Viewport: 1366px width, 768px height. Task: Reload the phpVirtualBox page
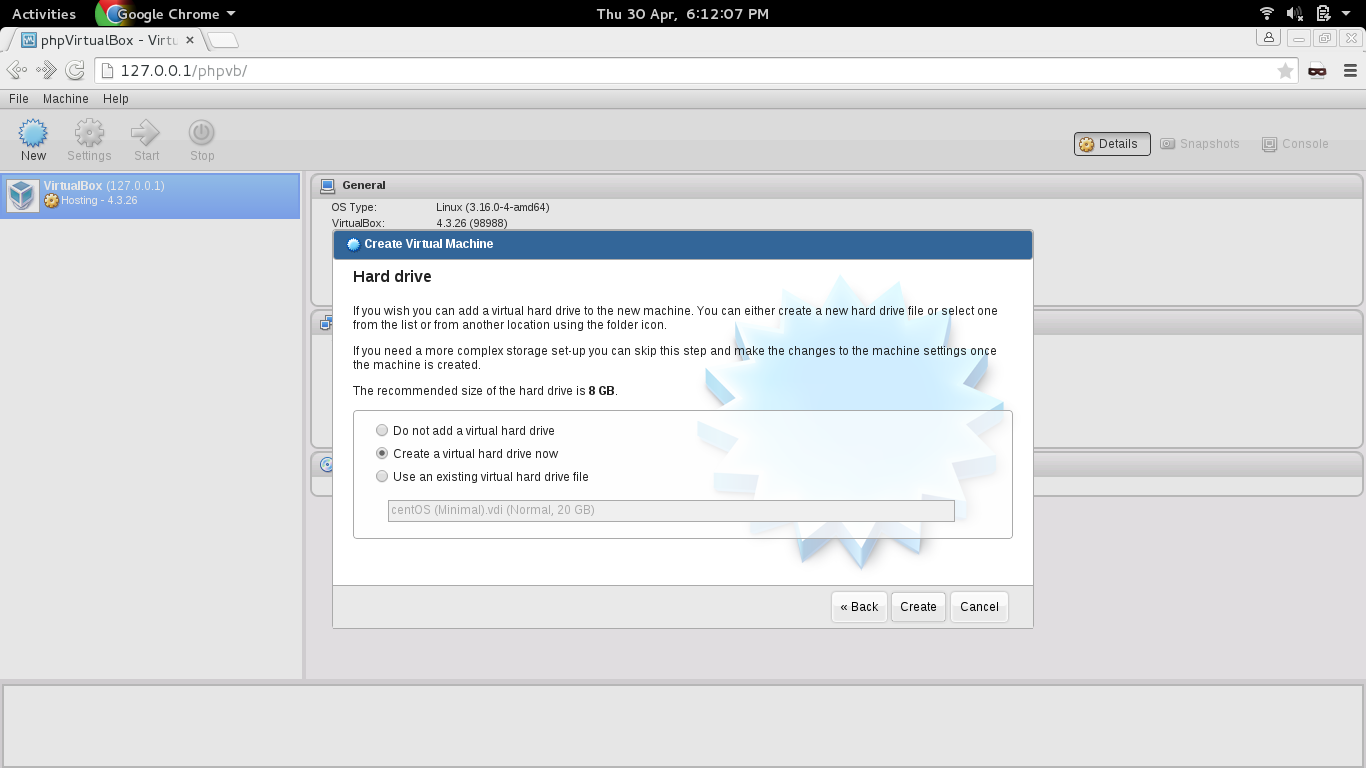click(x=75, y=70)
